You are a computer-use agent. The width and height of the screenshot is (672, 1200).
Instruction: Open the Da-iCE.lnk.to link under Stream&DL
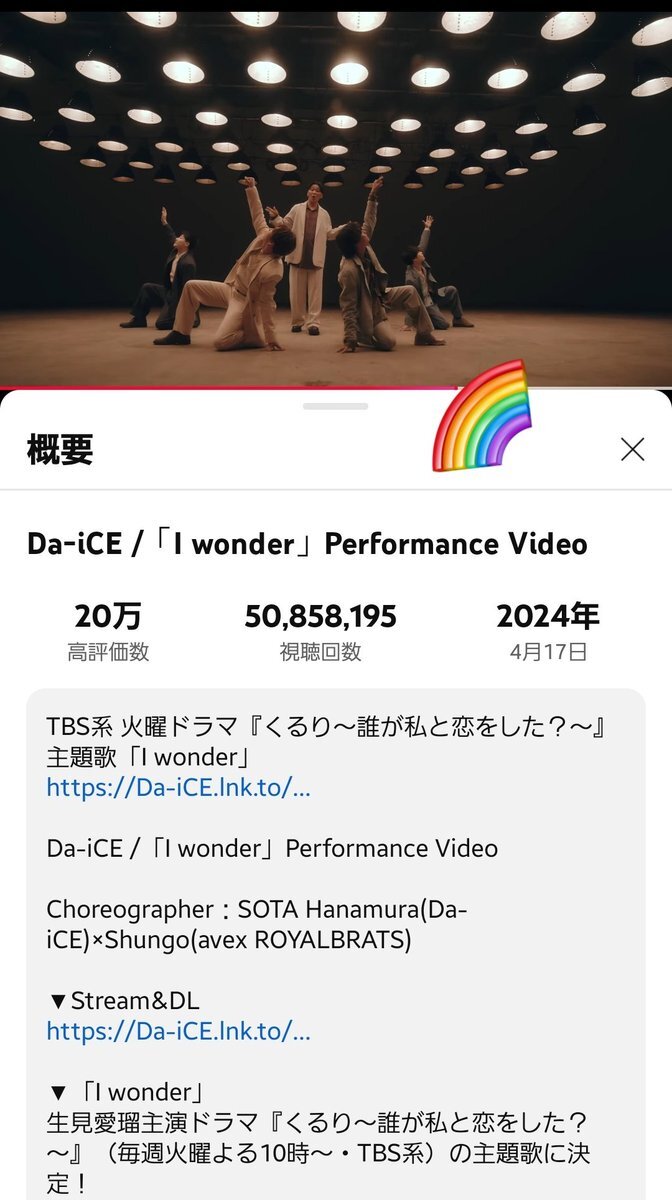point(179,1031)
